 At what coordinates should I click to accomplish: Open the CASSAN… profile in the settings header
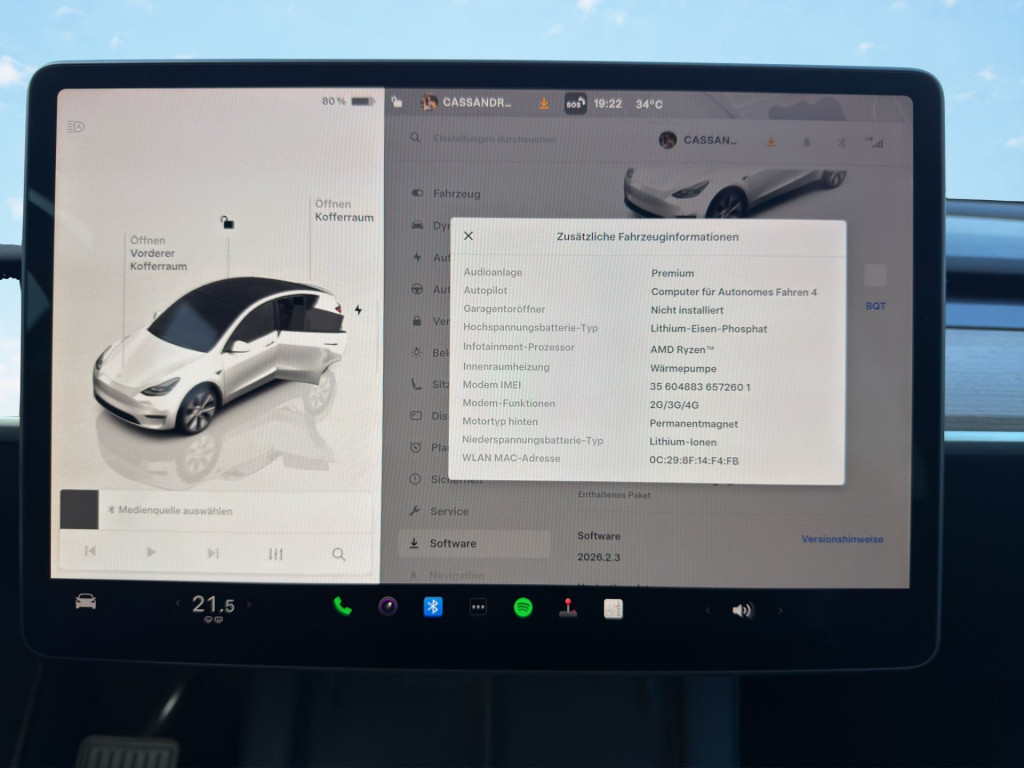[697, 140]
